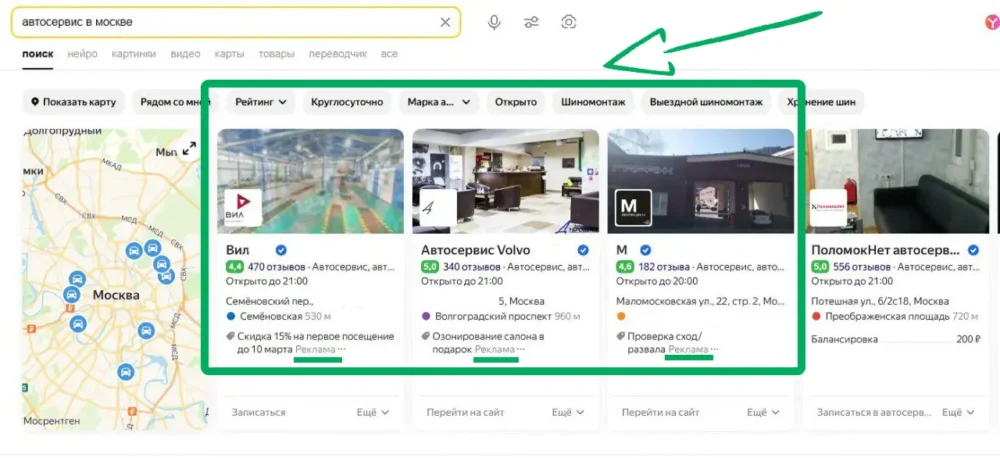Click the 'Преображенская площадь' metro station
Screen dimensions: 1000x458
[x=887, y=316]
